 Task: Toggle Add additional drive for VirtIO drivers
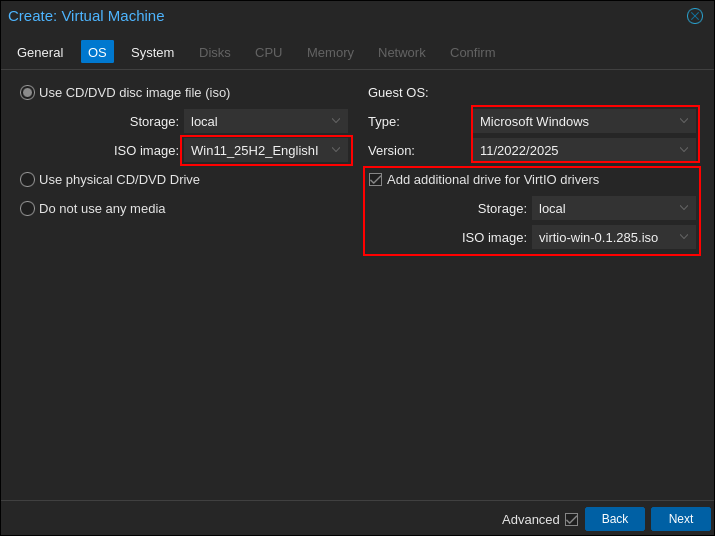[x=375, y=179]
